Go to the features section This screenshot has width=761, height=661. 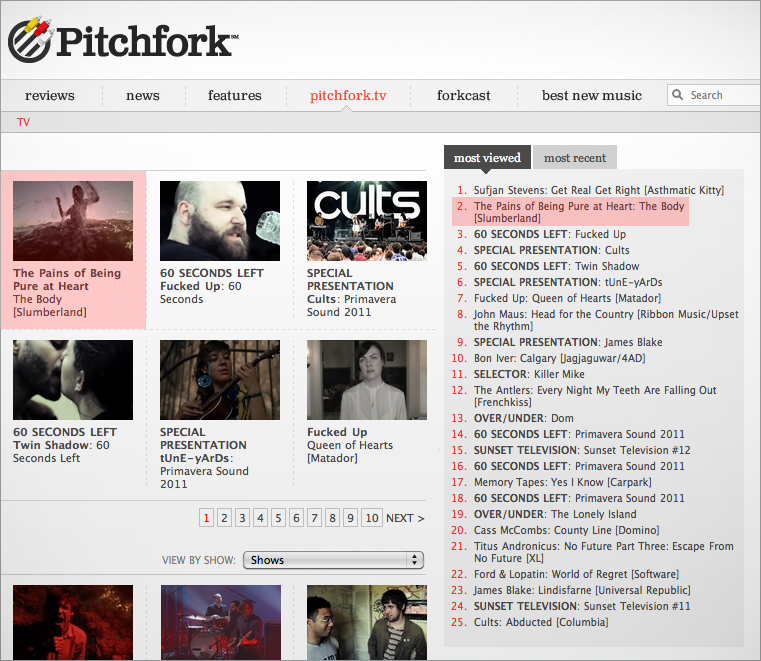click(x=234, y=95)
